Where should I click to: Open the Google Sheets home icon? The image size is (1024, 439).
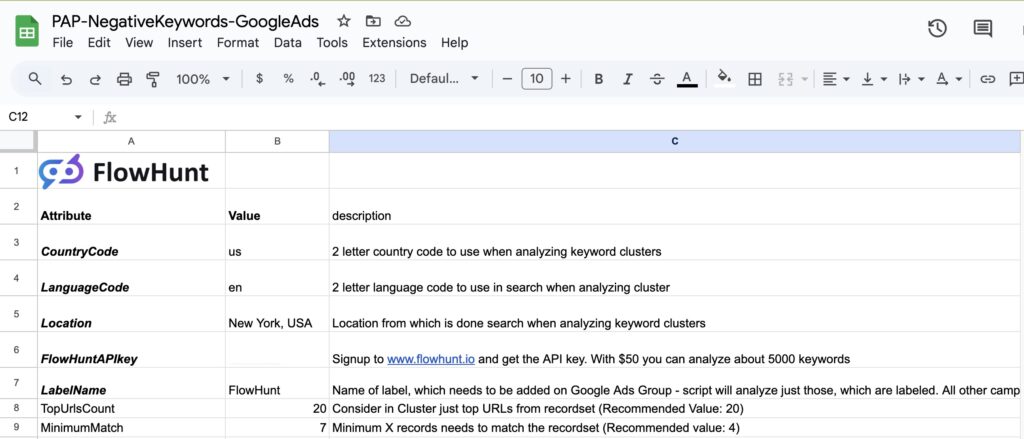point(28,31)
